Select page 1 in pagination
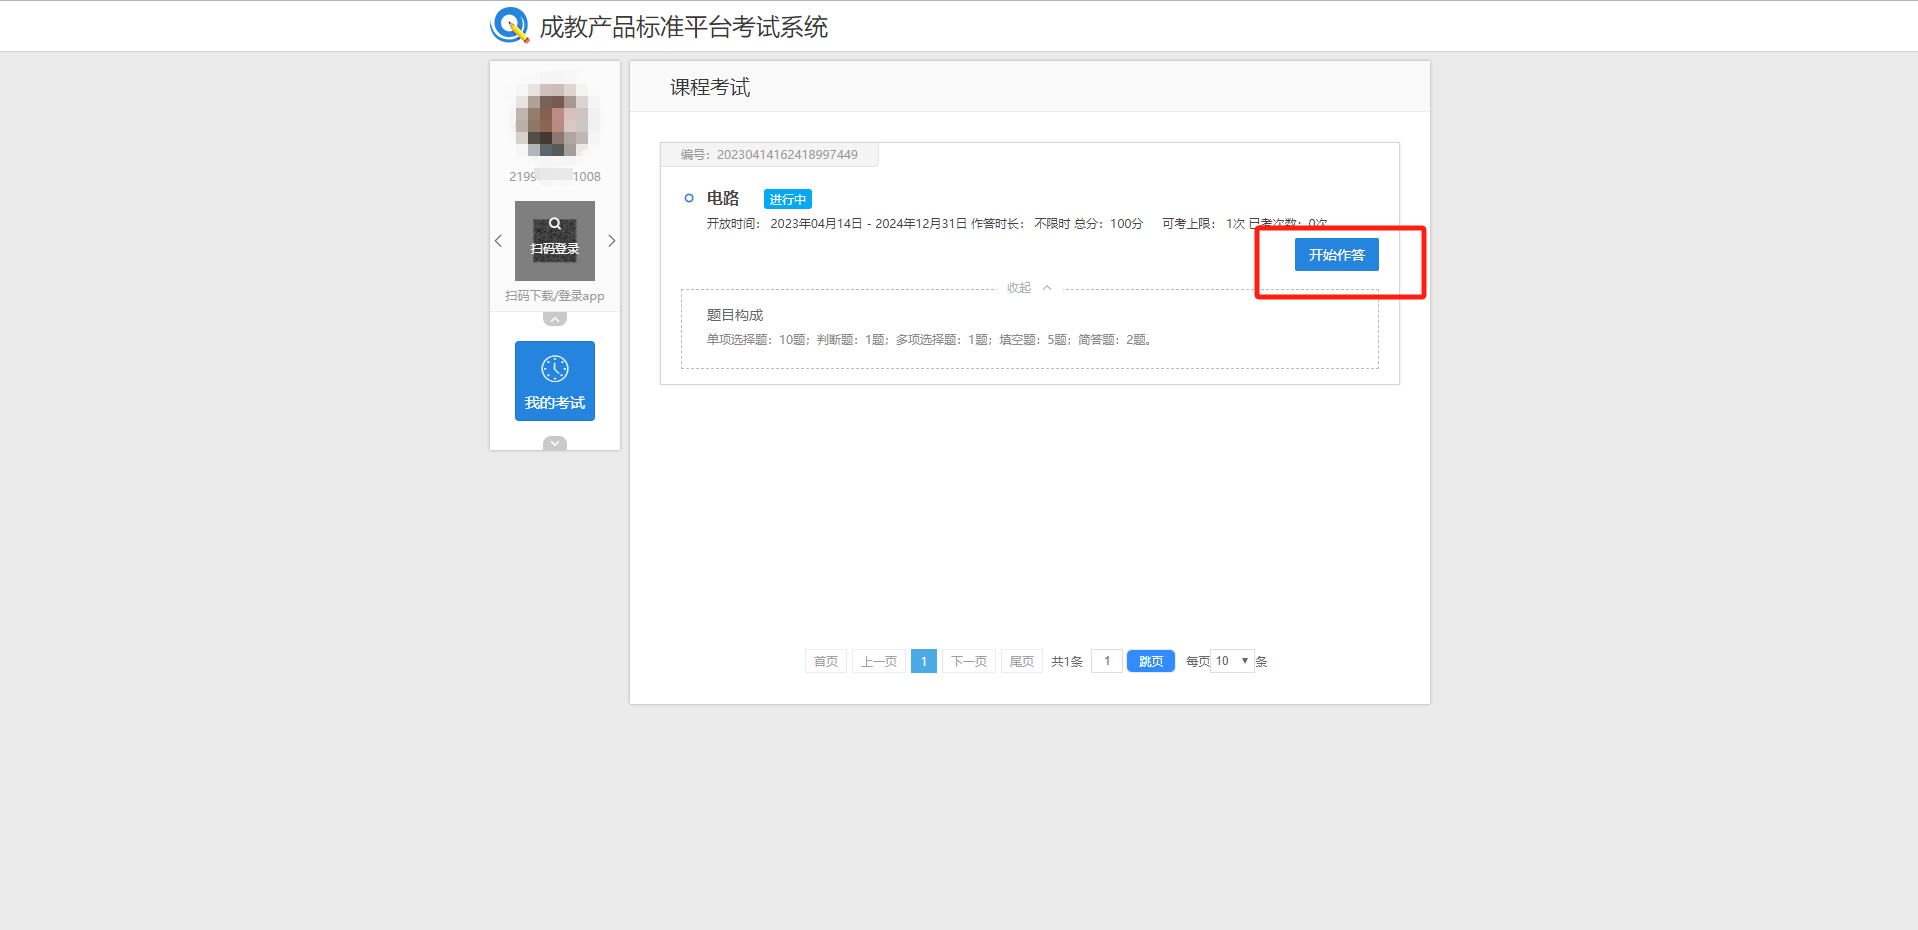 [923, 661]
